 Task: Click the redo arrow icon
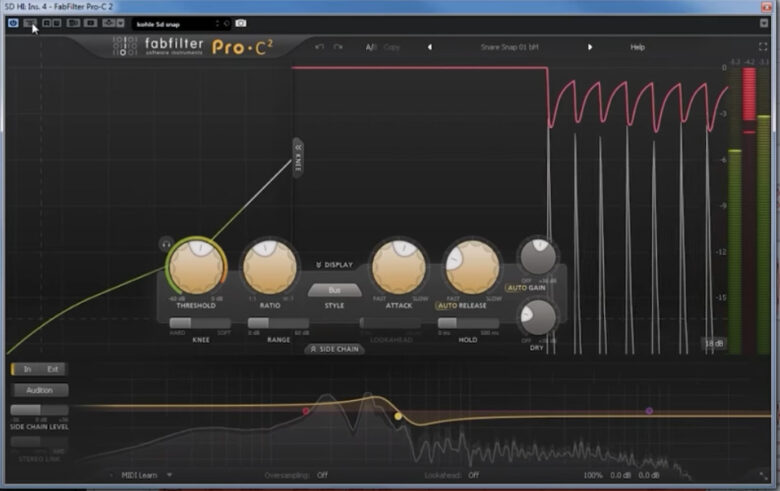(x=338, y=47)
